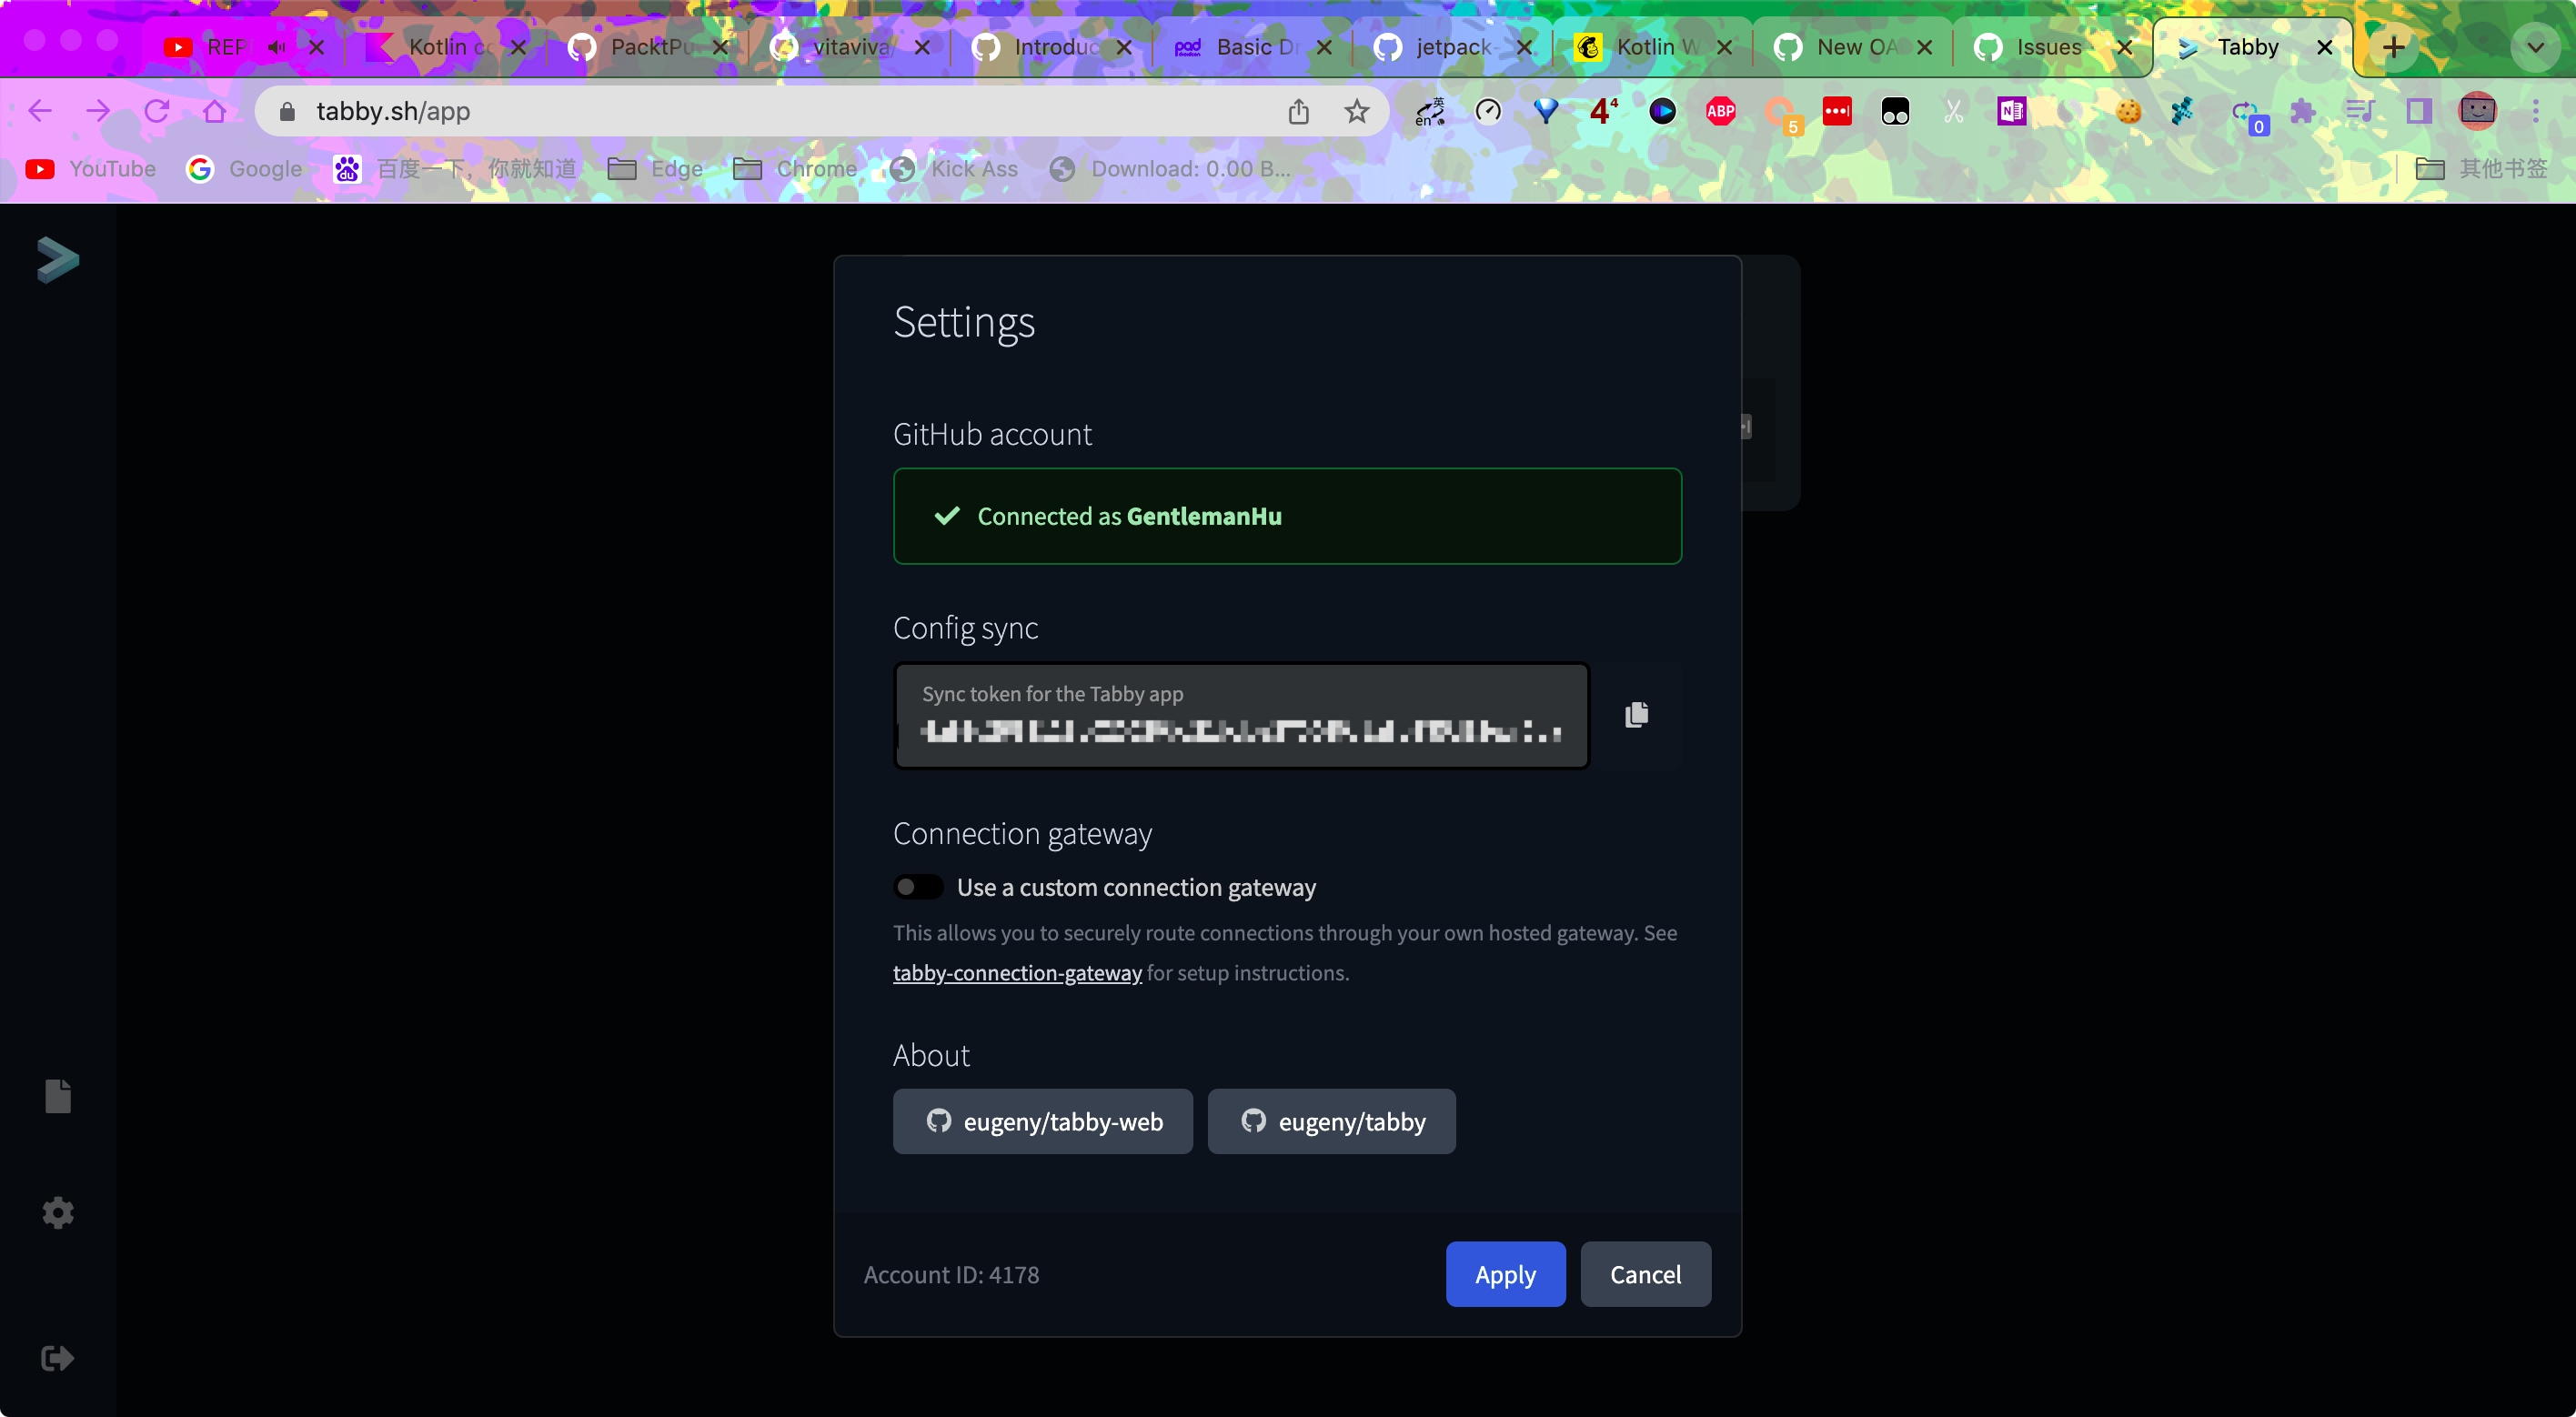2576x1417 pixels.
Task: Click the share icon in the address bar
Action: tap(1298, 111)
